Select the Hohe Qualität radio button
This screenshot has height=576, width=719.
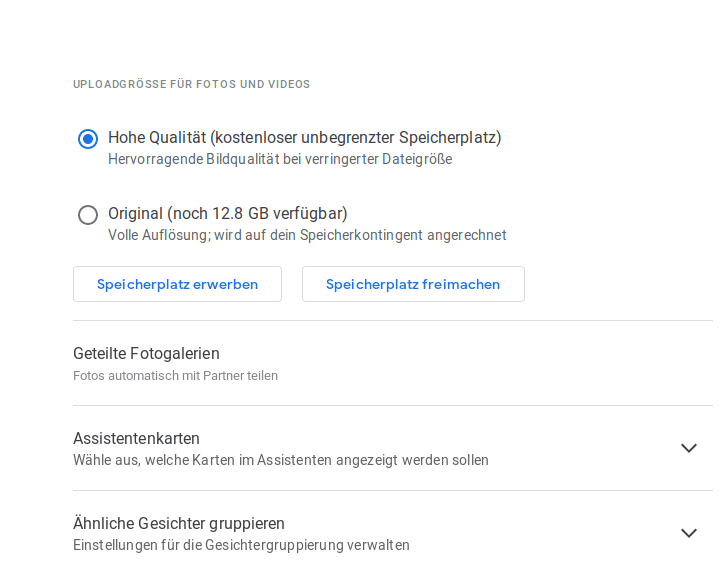pyautogui.click(x=88, y=139)
